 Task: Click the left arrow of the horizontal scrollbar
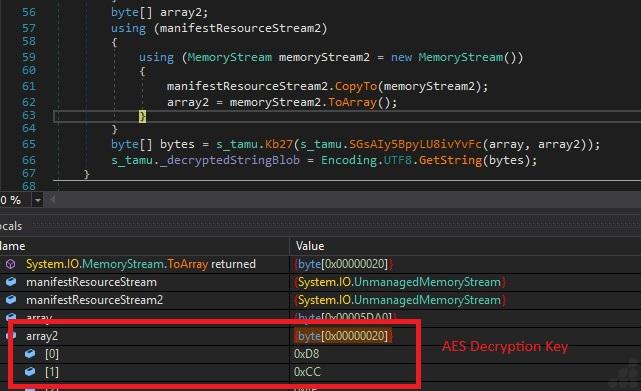click(52, 200)
